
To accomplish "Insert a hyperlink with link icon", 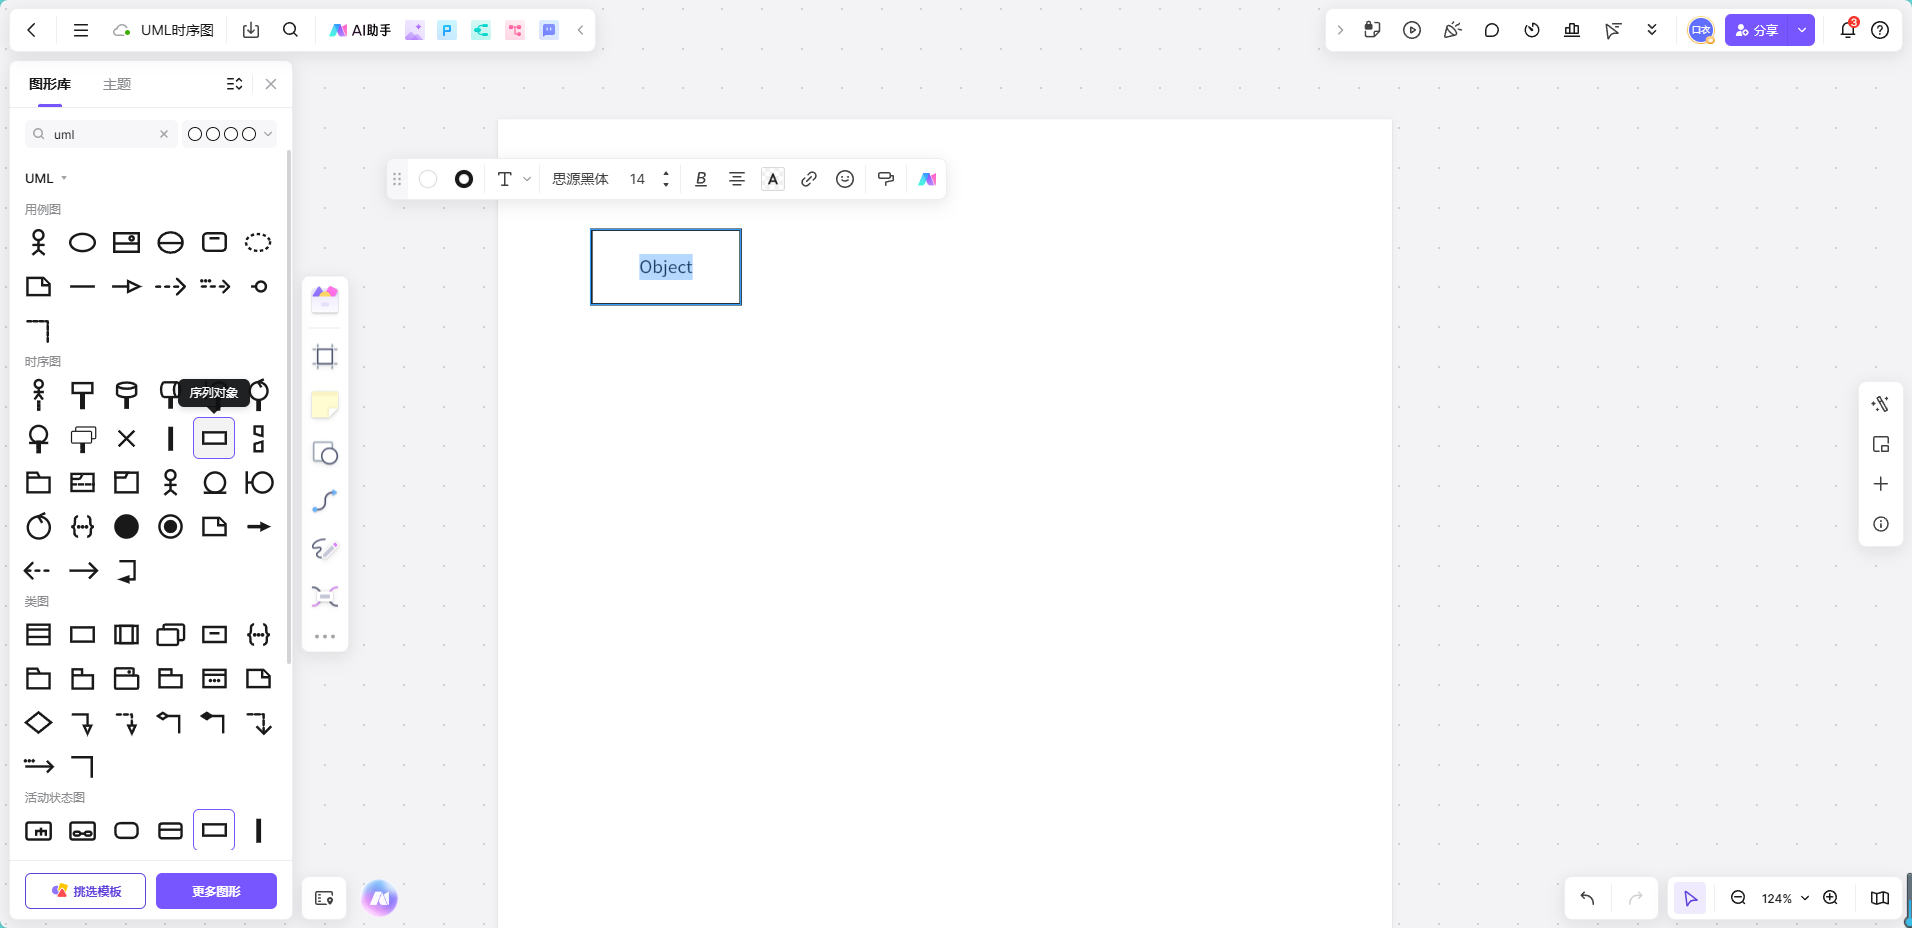I will tap(809, 179).
